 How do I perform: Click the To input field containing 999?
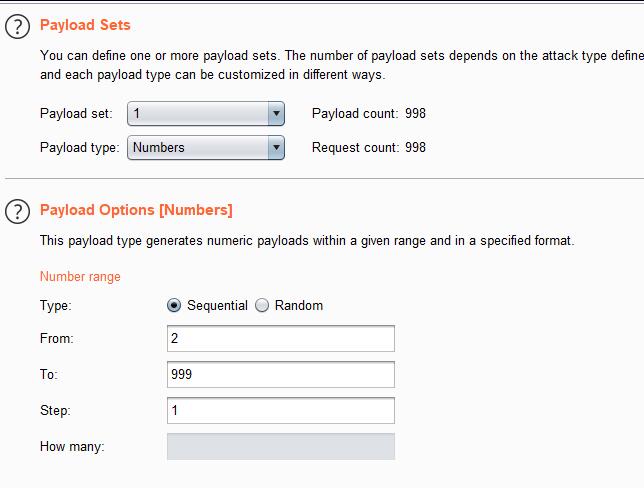coord(281,374)
